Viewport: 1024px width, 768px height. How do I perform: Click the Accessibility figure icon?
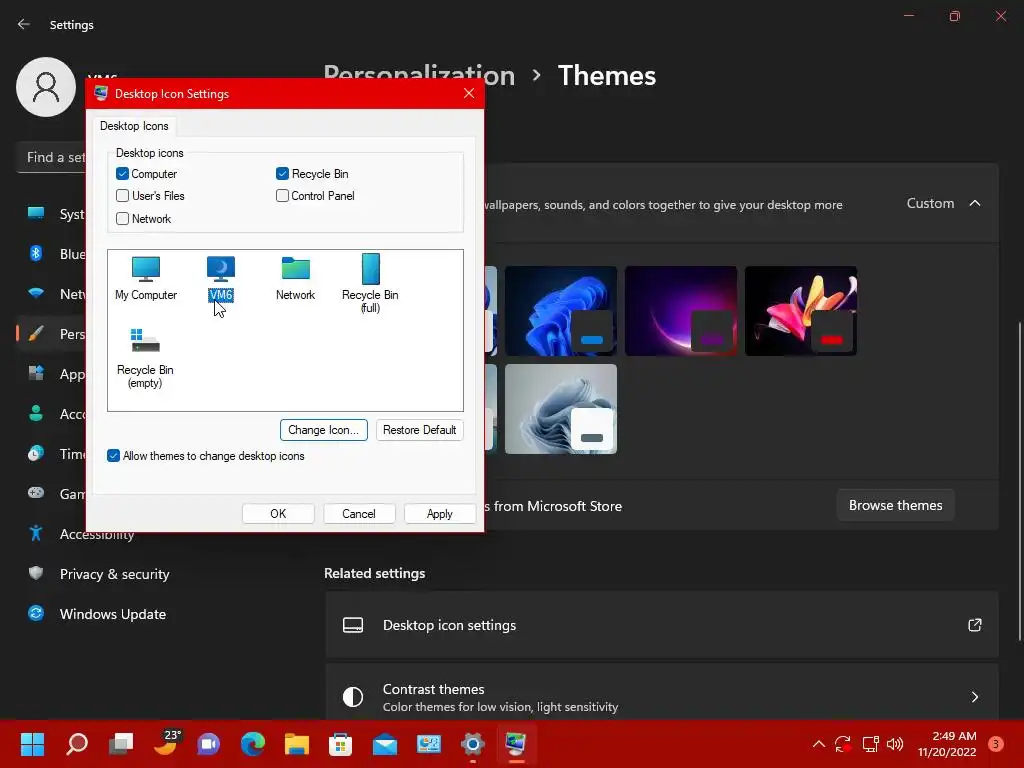(x=36, y=534)
